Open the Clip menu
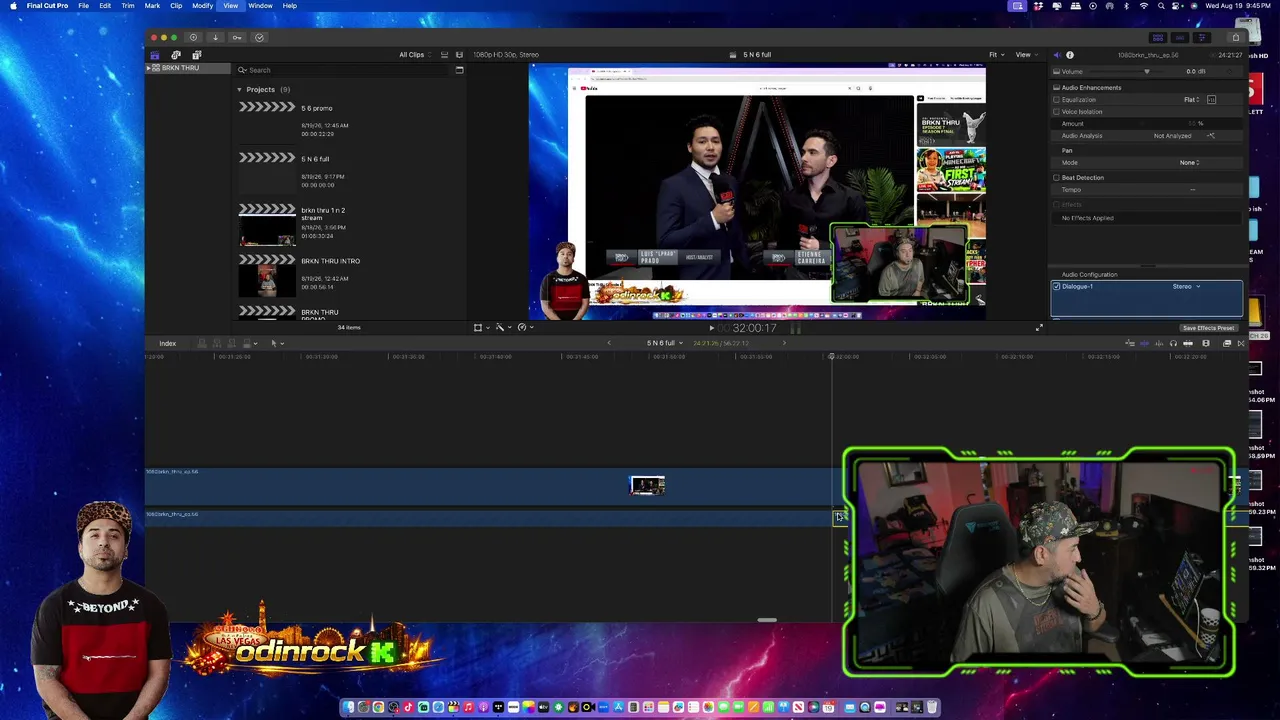 (x=176, y=6)
